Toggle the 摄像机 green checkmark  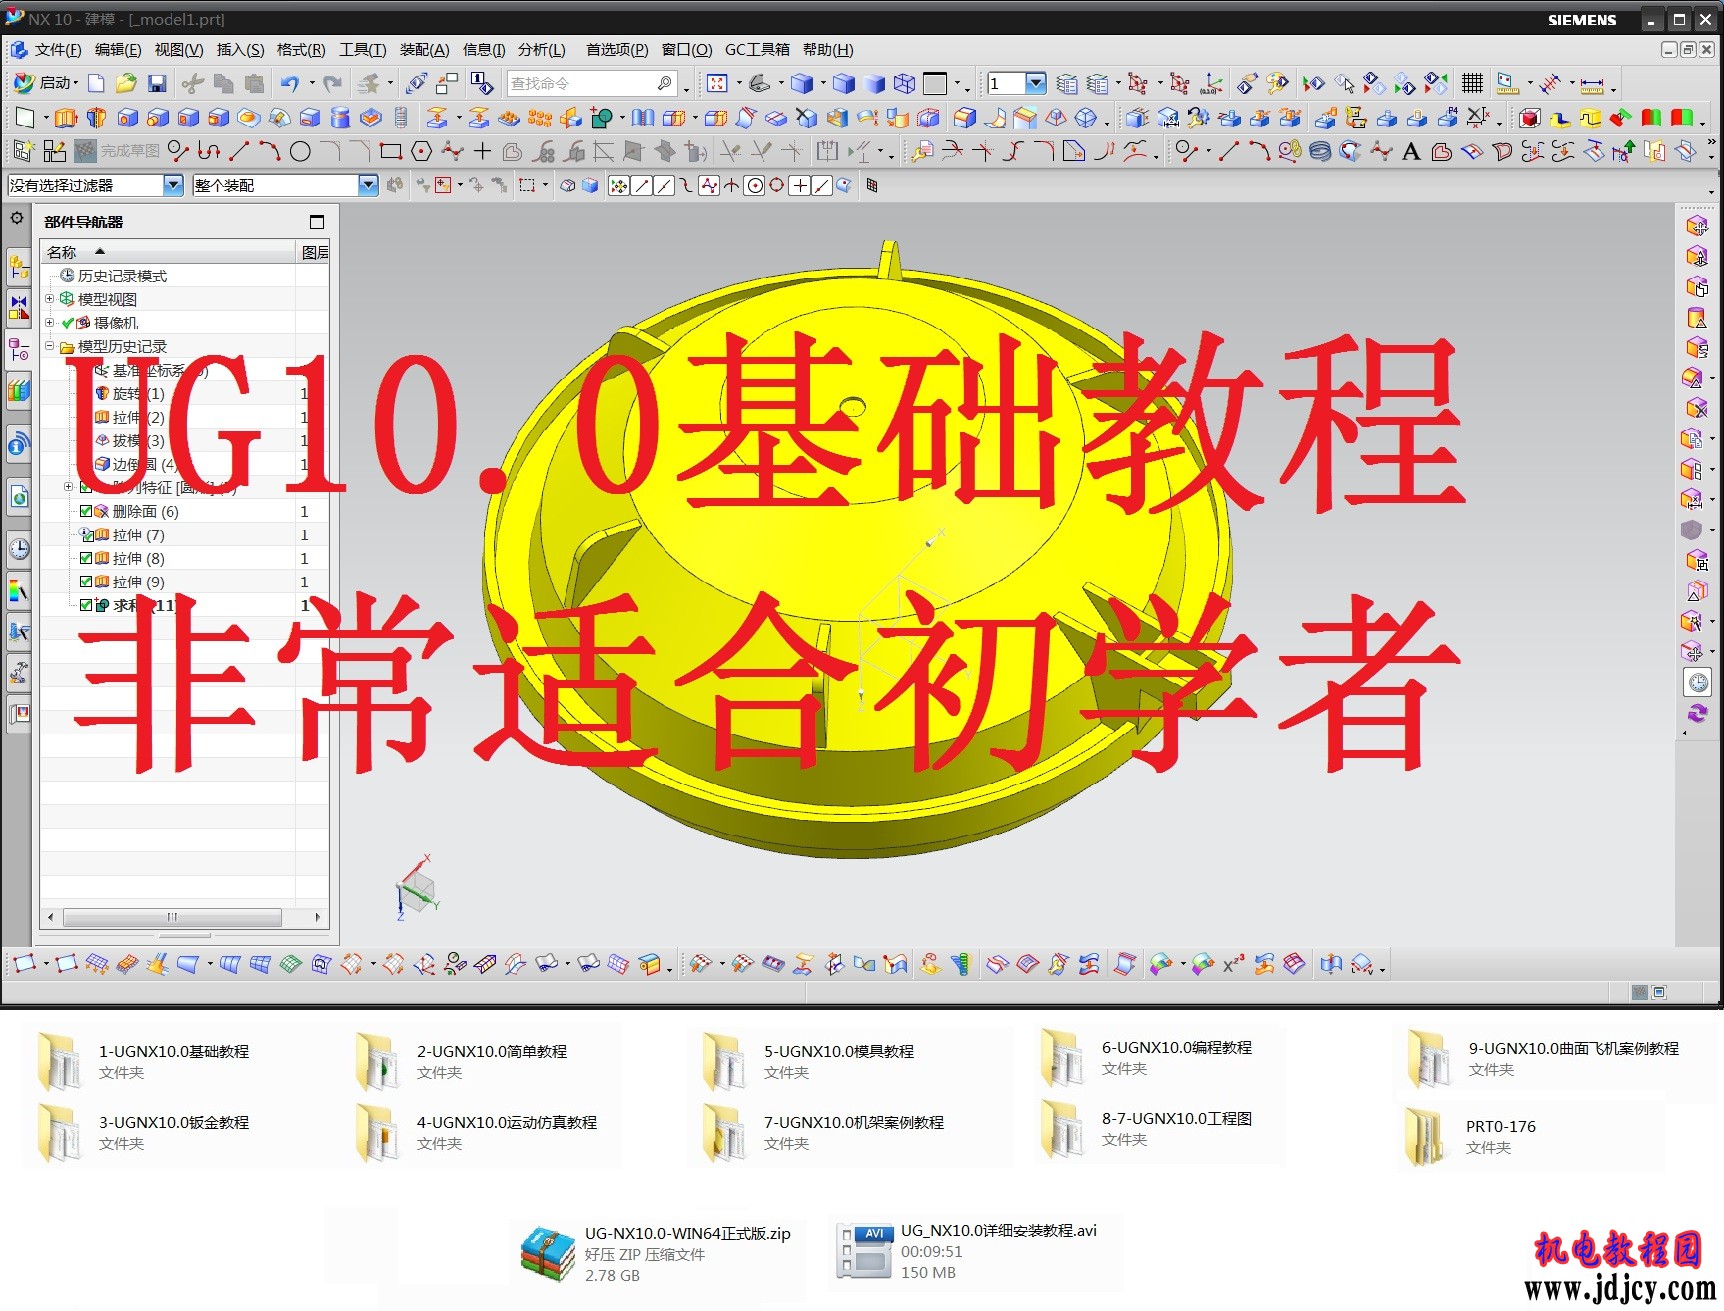pos(68,323)
